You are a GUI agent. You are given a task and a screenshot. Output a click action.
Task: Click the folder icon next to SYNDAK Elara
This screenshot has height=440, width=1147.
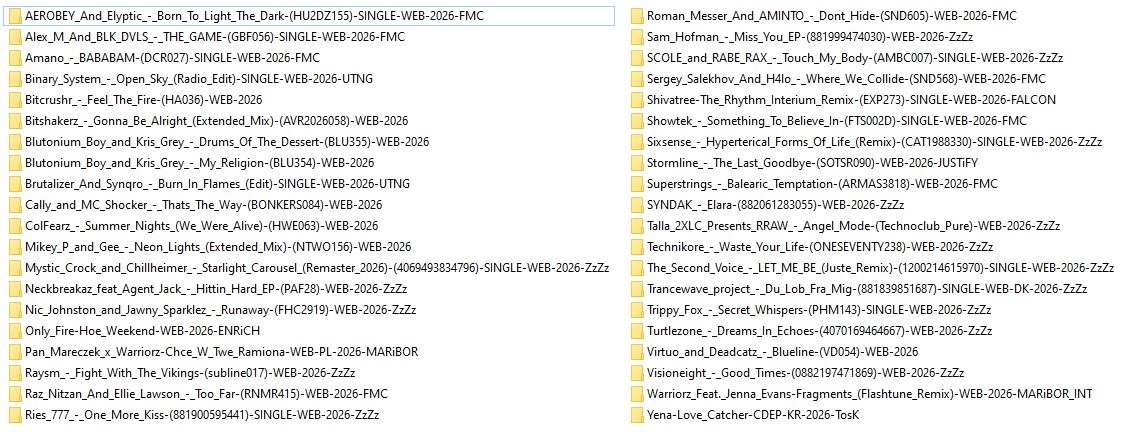click(x=637, y=205)
